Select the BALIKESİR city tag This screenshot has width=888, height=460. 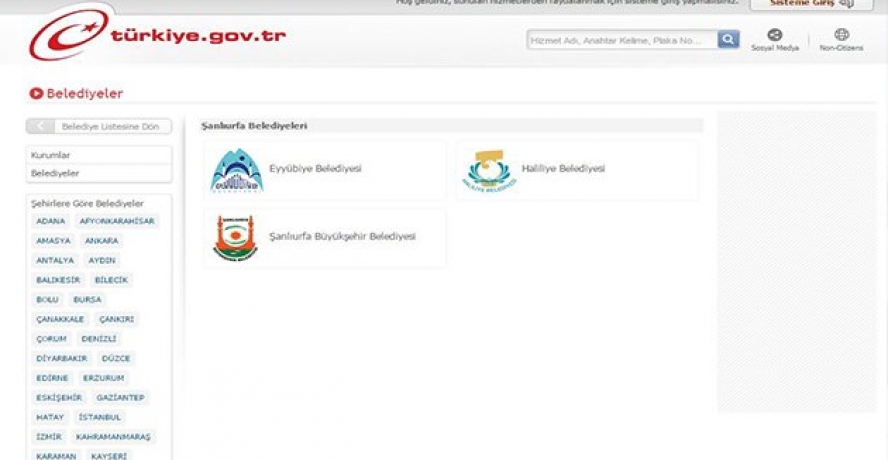pyautogui.click(x=58, y=280)
